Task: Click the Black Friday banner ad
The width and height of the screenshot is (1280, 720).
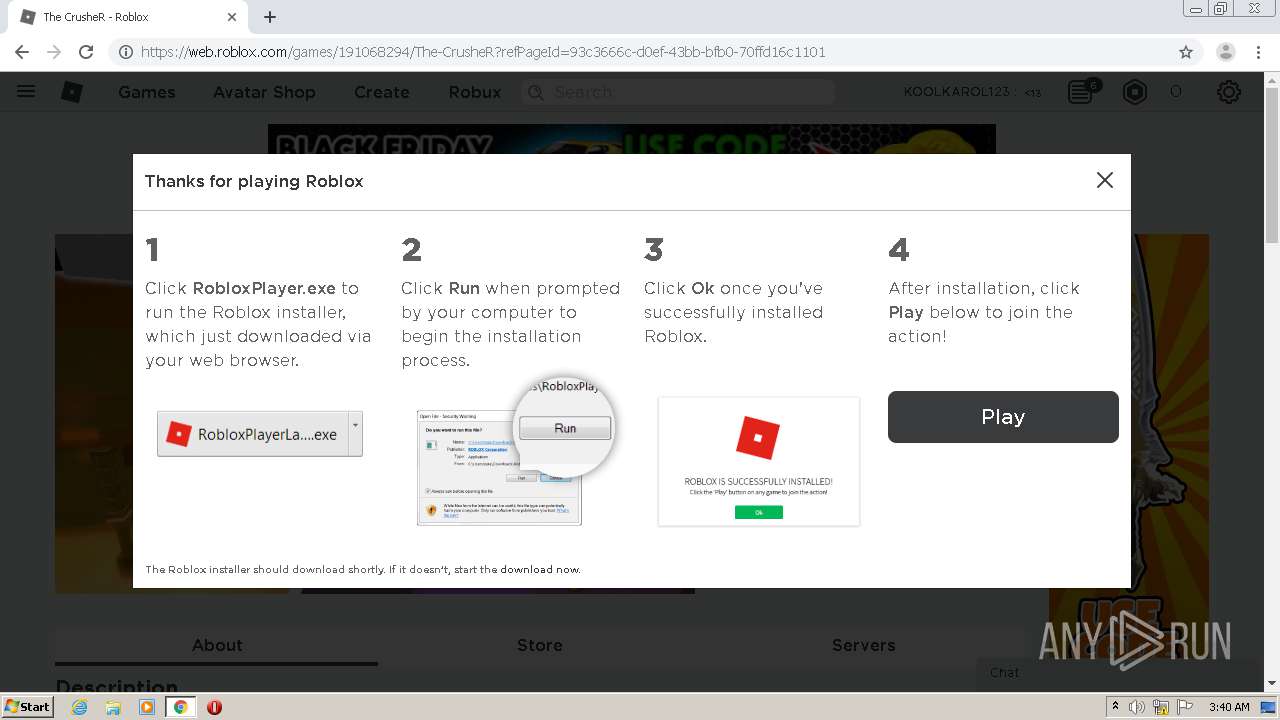Action: coord(632,139)
